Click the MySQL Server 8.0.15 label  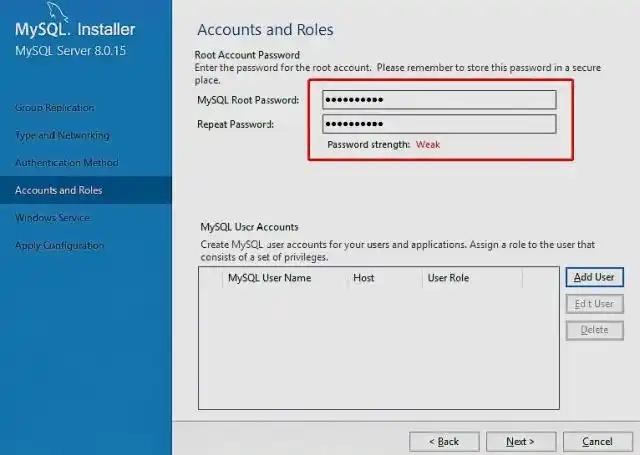pos(71,51)
